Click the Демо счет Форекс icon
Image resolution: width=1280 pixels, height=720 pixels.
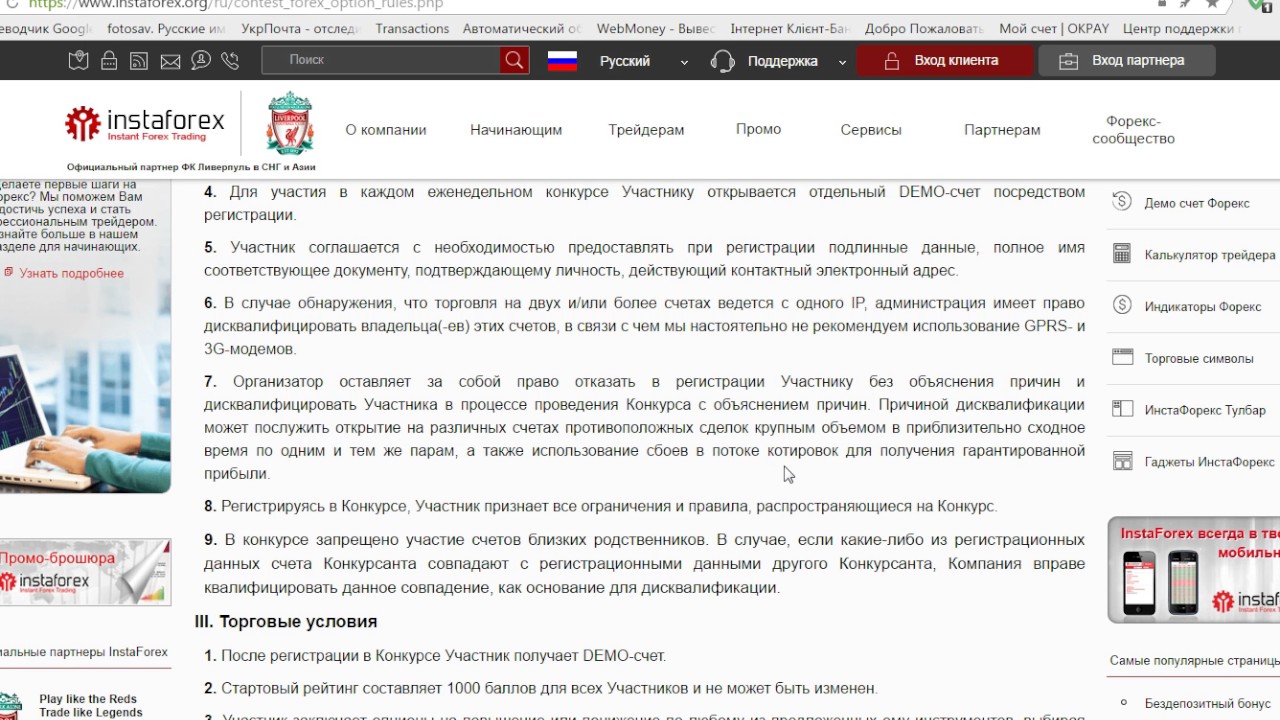(1122, 202)
